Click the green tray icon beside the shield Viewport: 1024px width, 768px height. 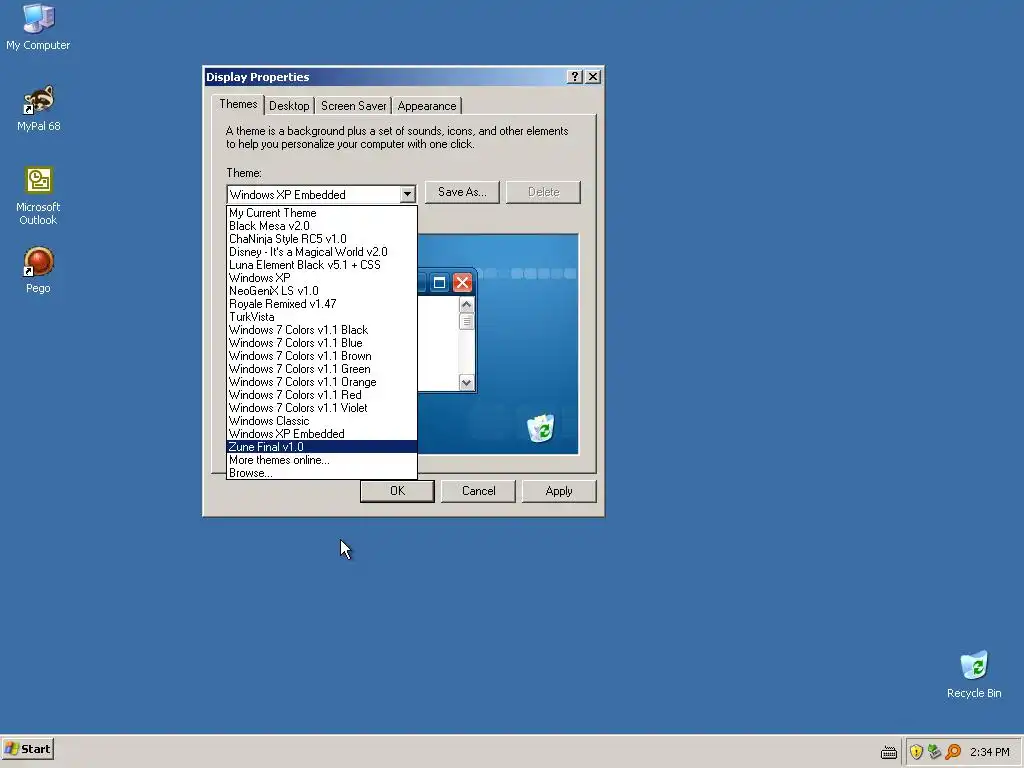[935, 752]
